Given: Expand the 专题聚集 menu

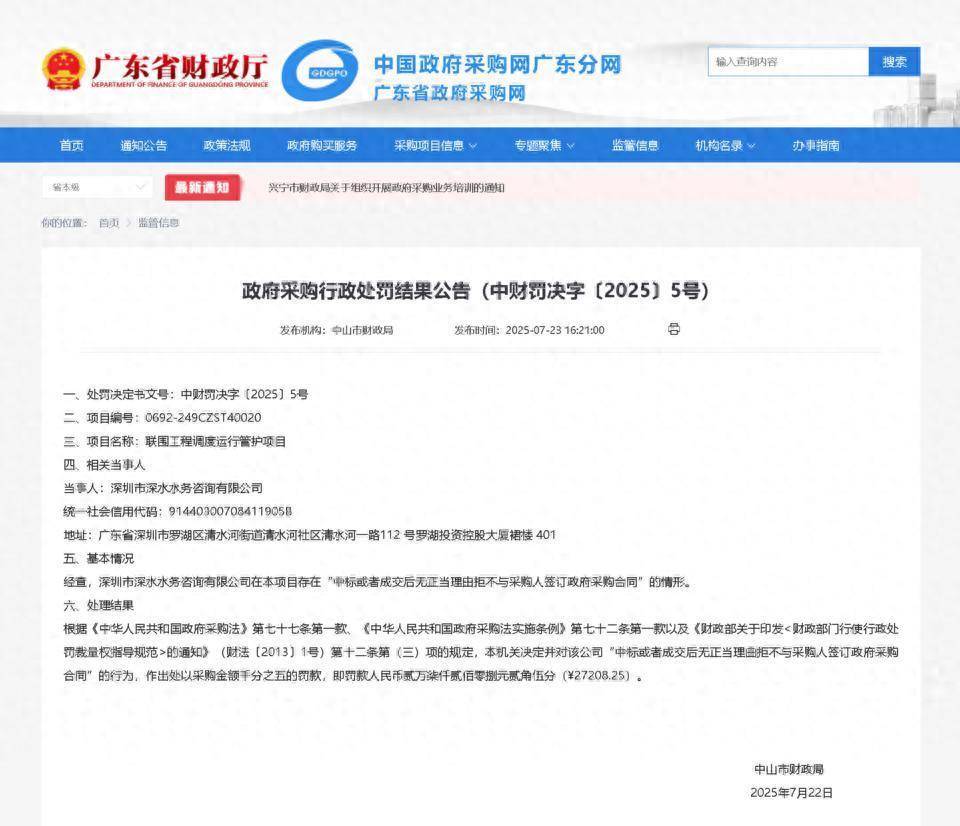Looking at the screenshot, I should [x=545, y=146].
